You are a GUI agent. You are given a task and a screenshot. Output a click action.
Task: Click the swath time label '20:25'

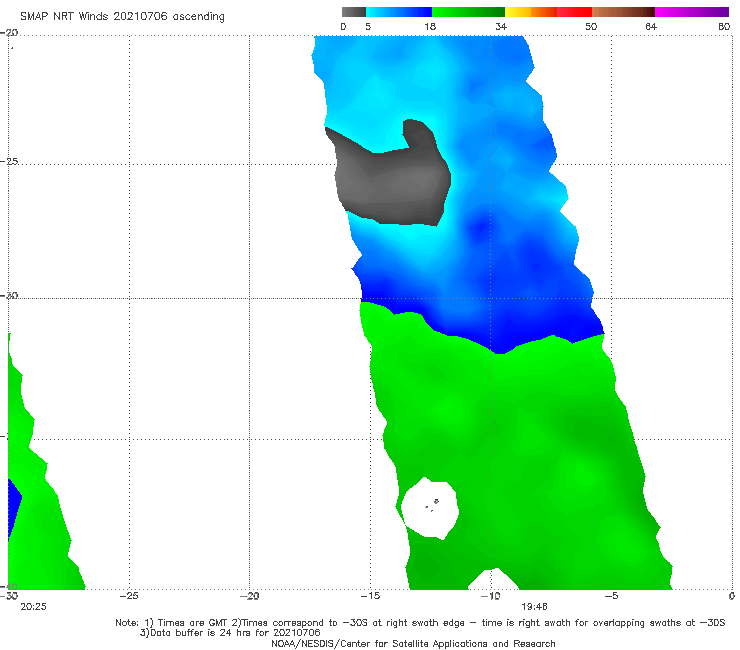33,607
